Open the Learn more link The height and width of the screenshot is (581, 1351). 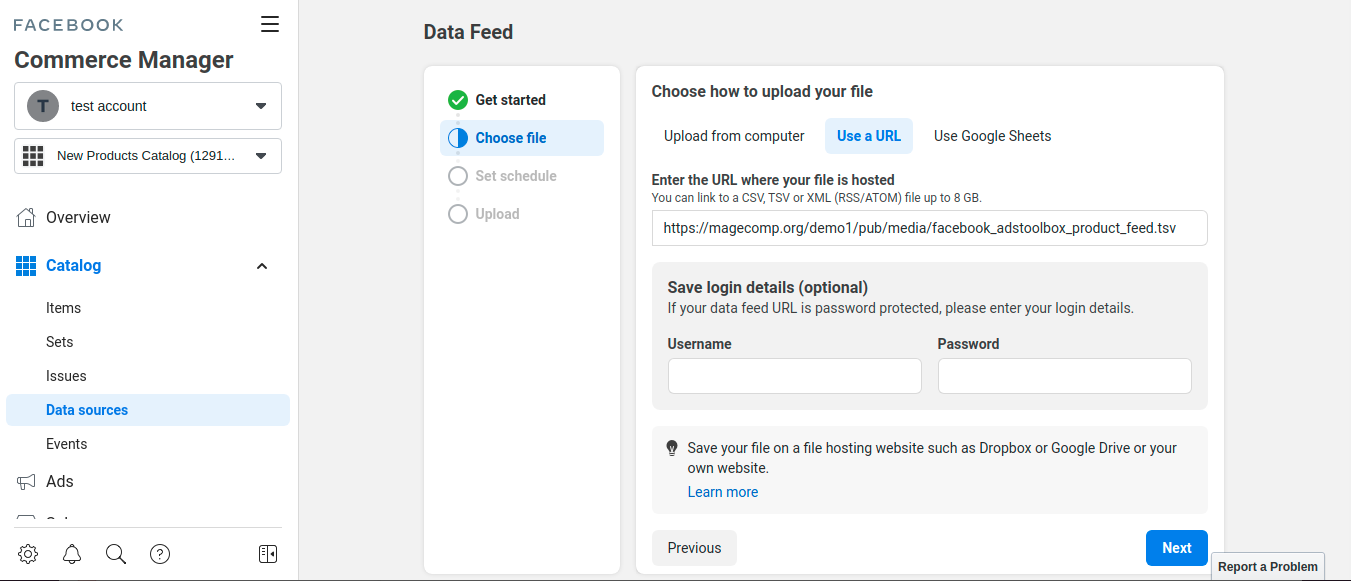[722, 492]
